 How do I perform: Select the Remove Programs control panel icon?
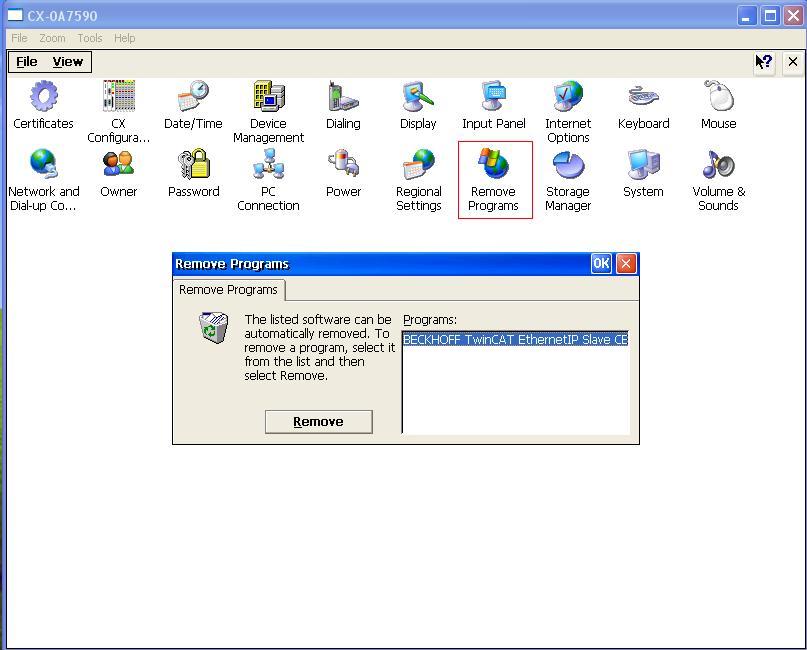coord(495,180)
